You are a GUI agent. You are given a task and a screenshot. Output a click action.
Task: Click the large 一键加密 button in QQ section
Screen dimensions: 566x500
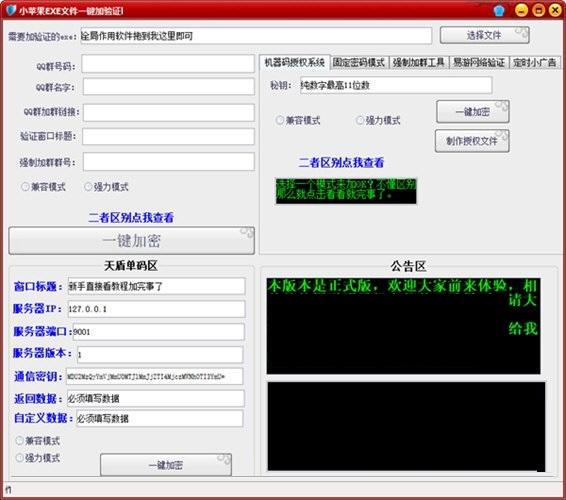tap(131, 241)
